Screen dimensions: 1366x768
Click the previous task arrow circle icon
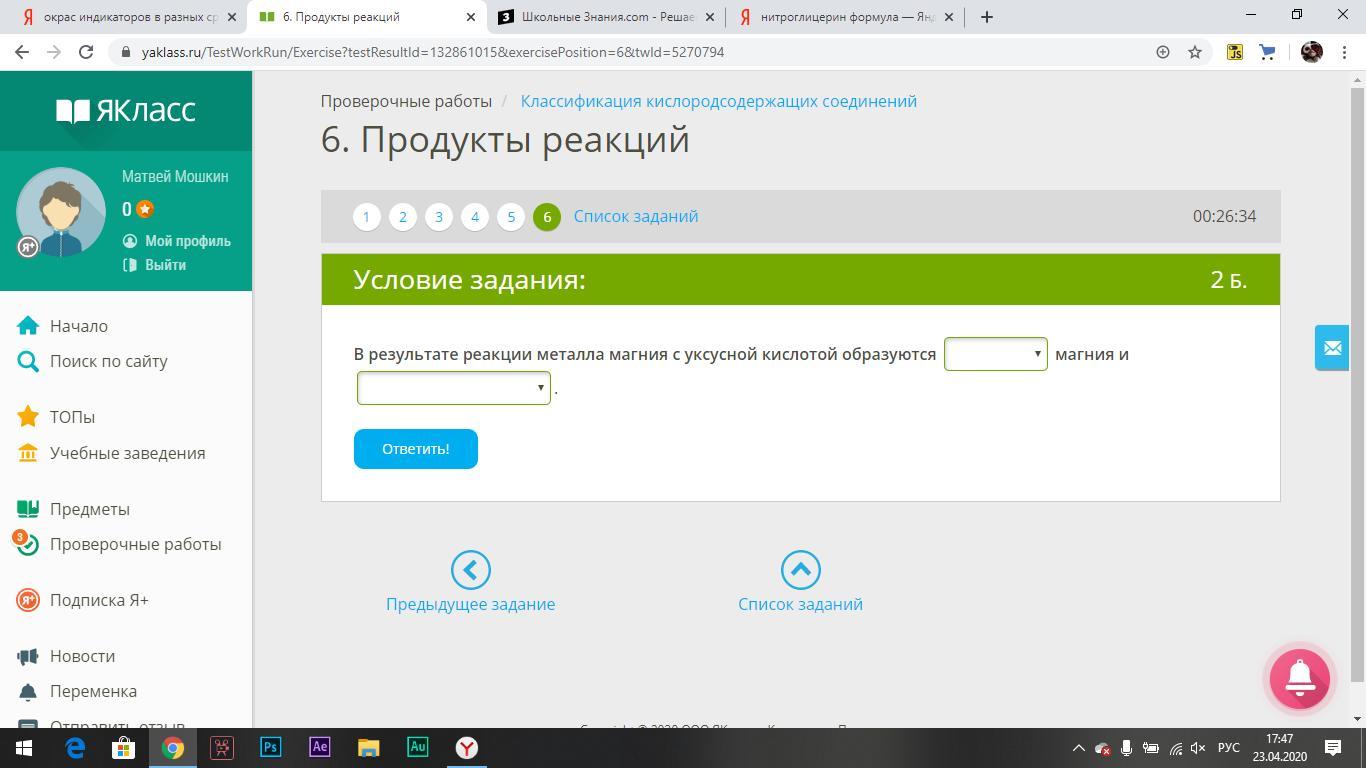pyautogui.click(x=470, y=570)
